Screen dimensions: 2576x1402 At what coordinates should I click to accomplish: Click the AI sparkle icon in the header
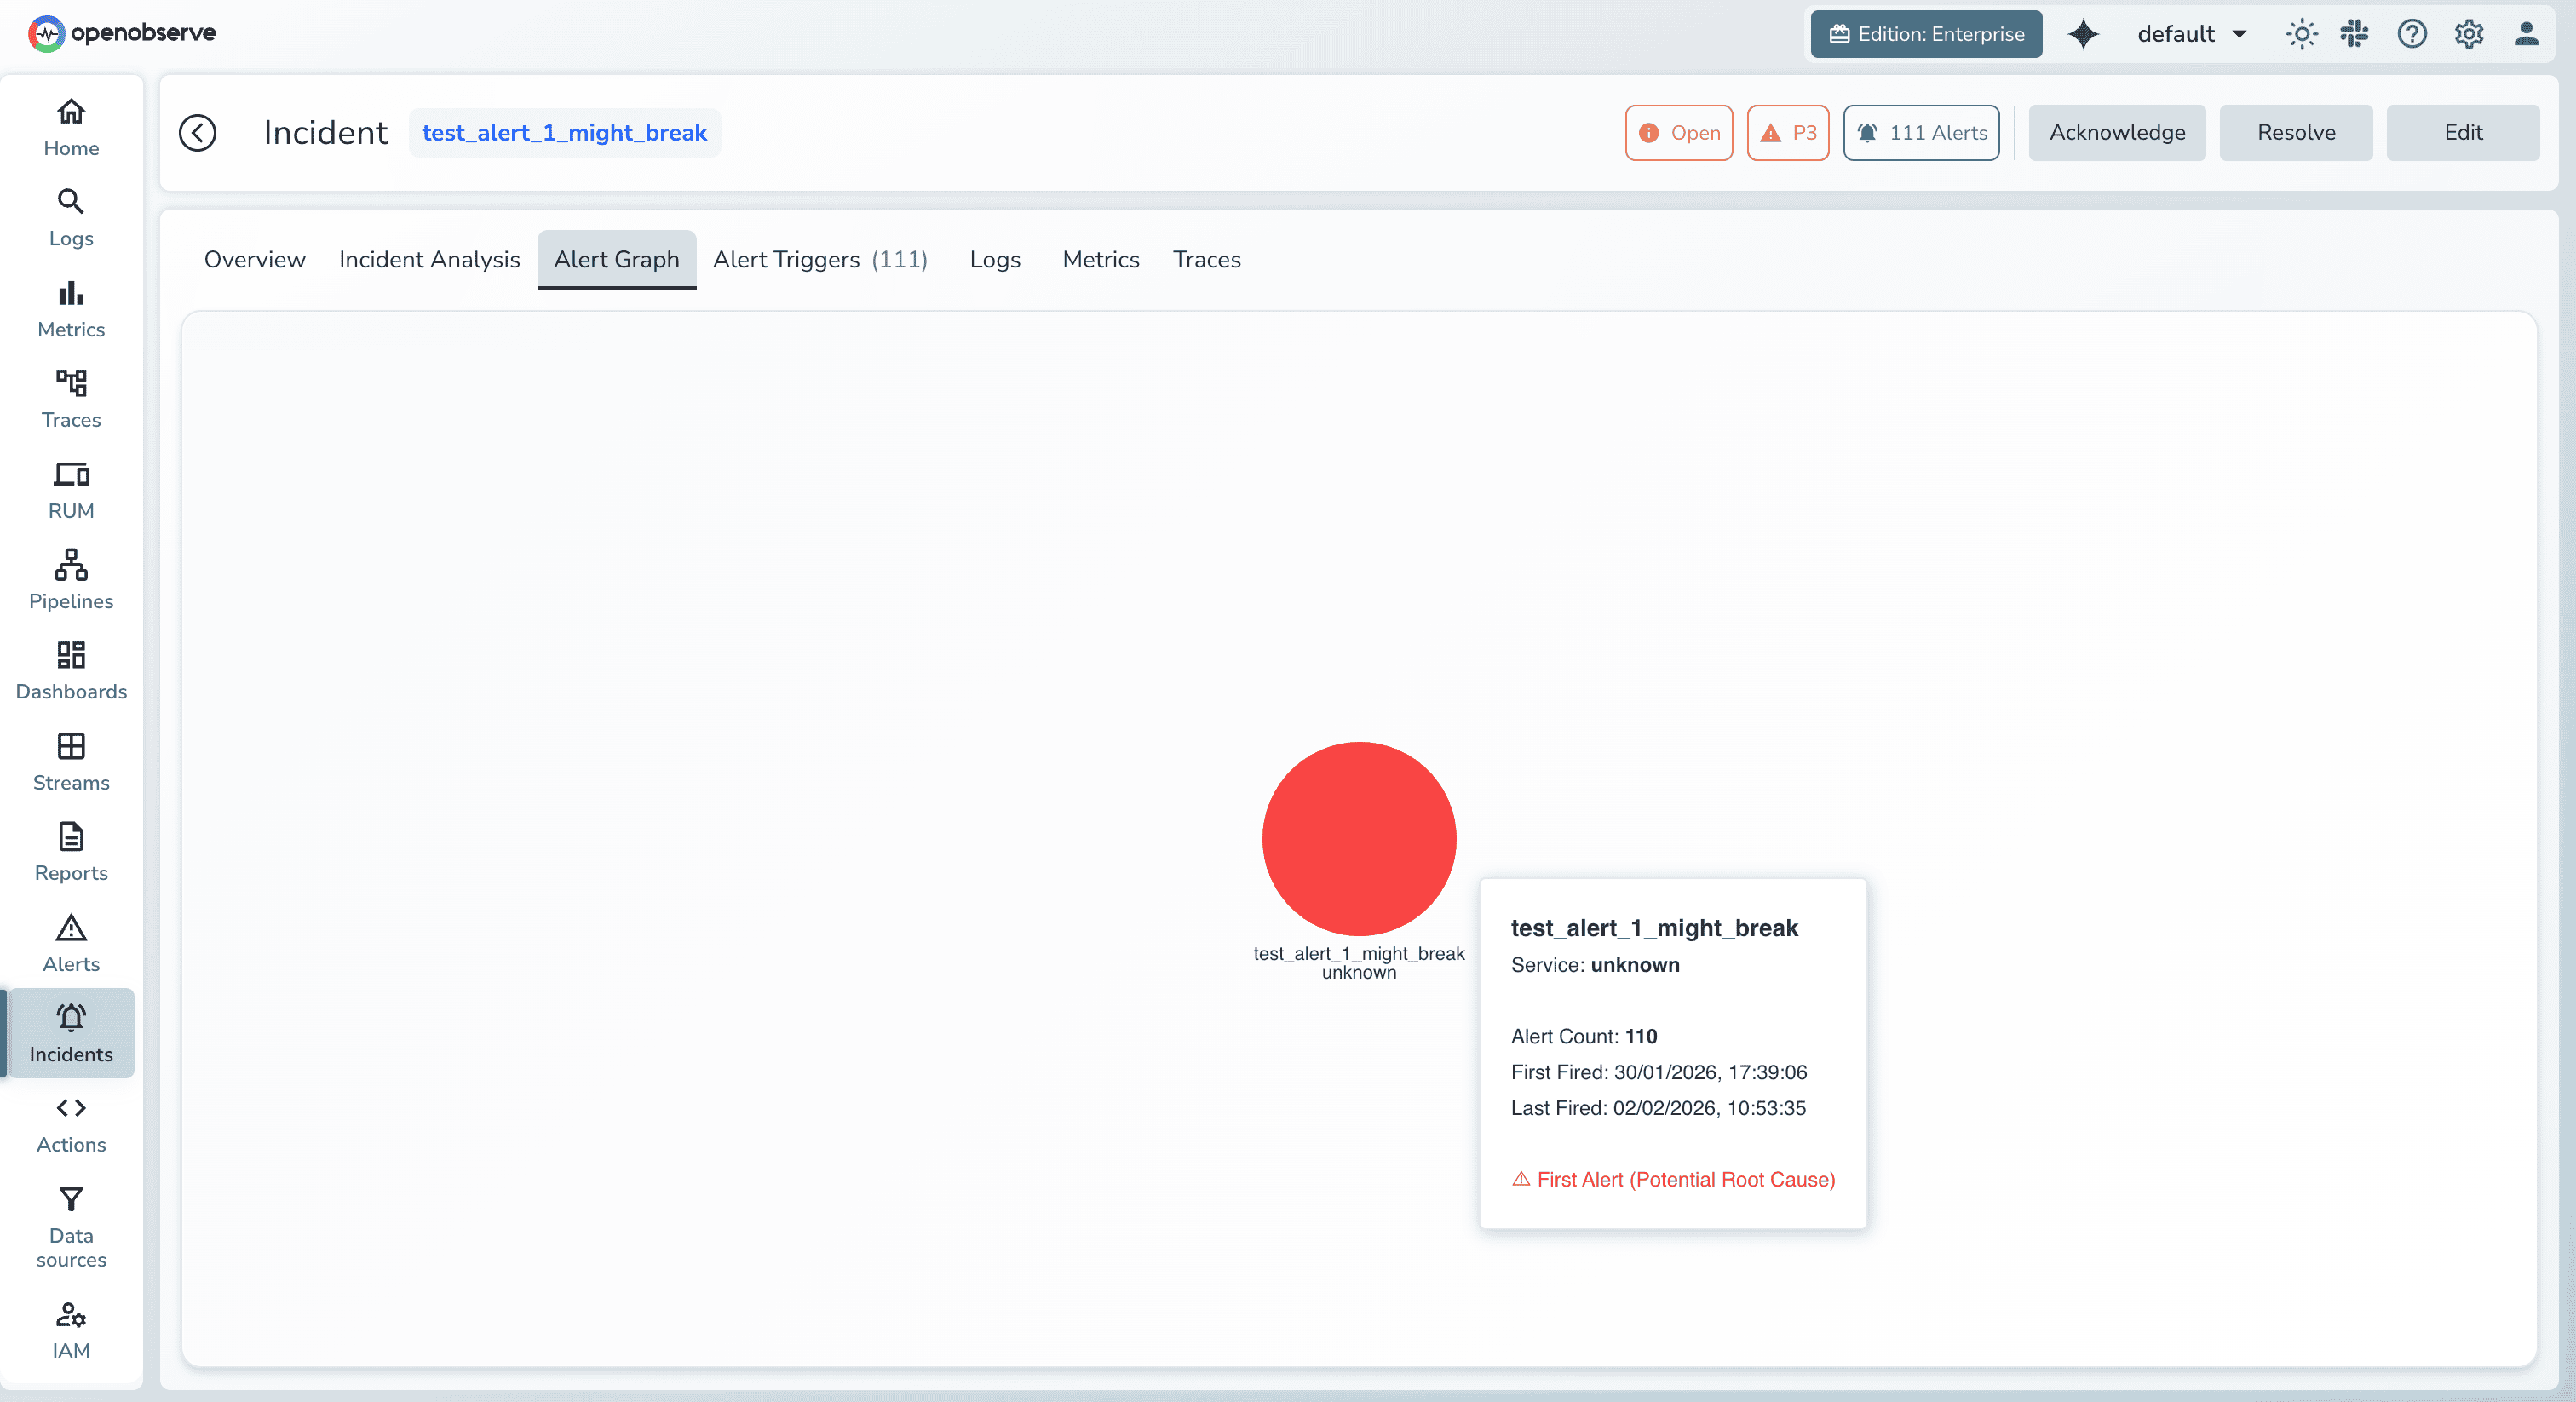2084,33
